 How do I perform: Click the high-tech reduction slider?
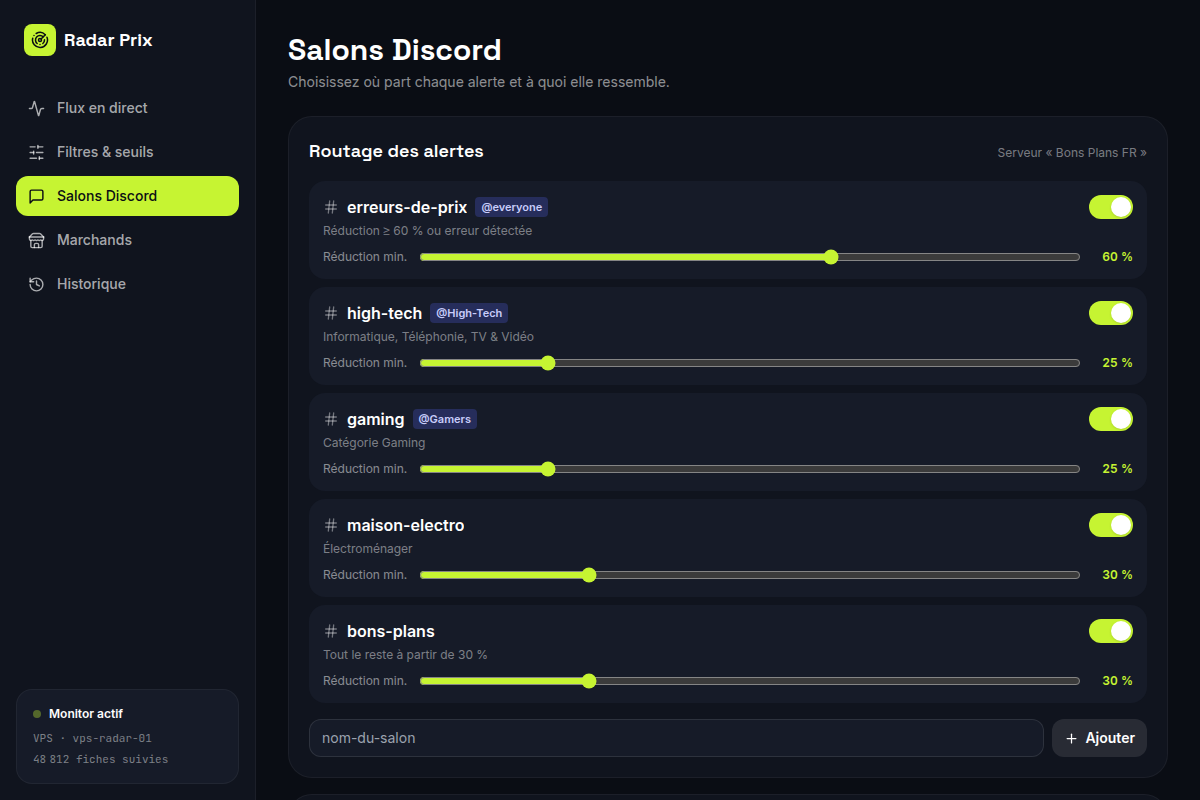pyautogui.click(x=750, y=363)
